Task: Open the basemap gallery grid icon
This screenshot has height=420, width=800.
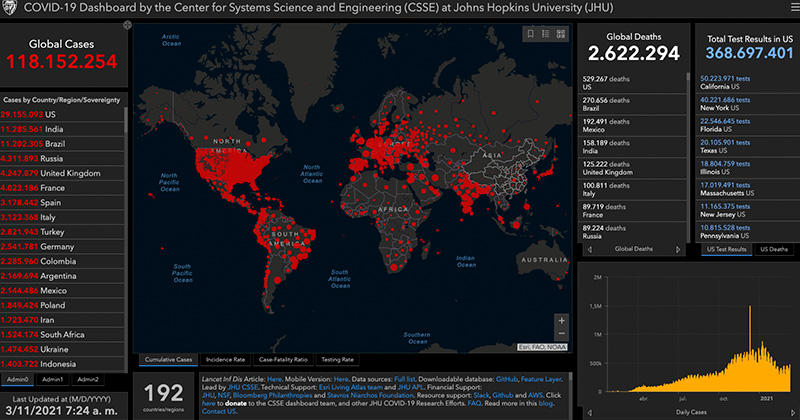Action: 563,34
